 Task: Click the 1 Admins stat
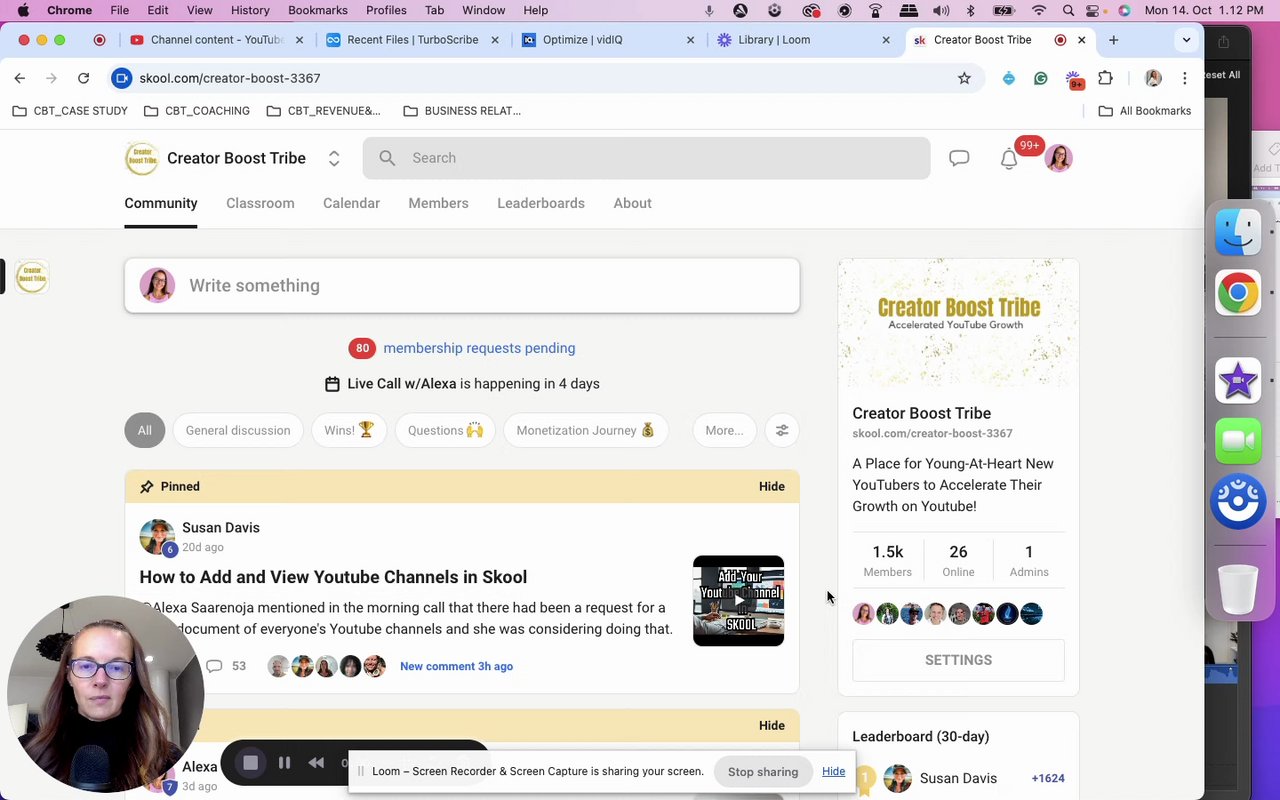[1029, 561]
